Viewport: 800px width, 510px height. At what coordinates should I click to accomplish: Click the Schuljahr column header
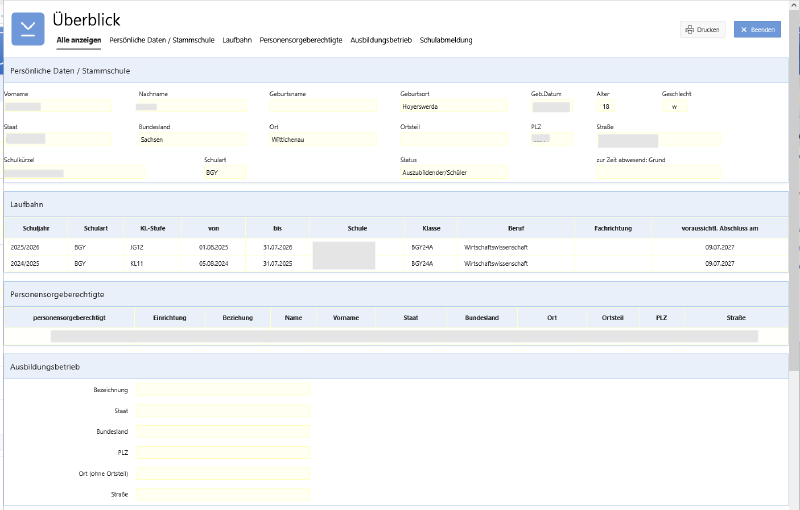26,228
